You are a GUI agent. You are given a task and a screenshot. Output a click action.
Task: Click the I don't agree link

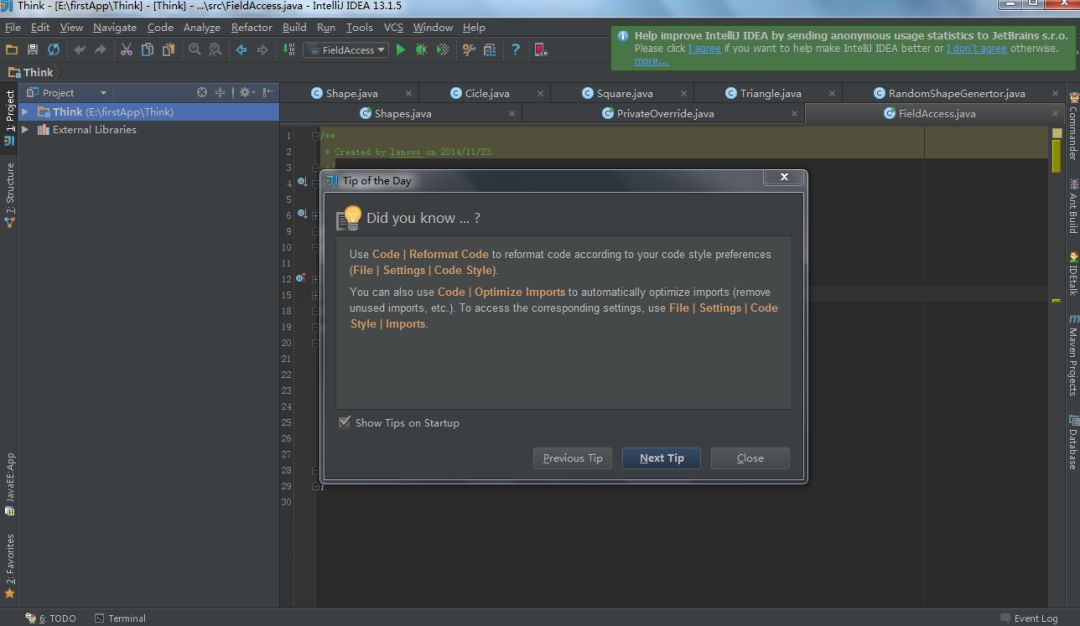976,48
